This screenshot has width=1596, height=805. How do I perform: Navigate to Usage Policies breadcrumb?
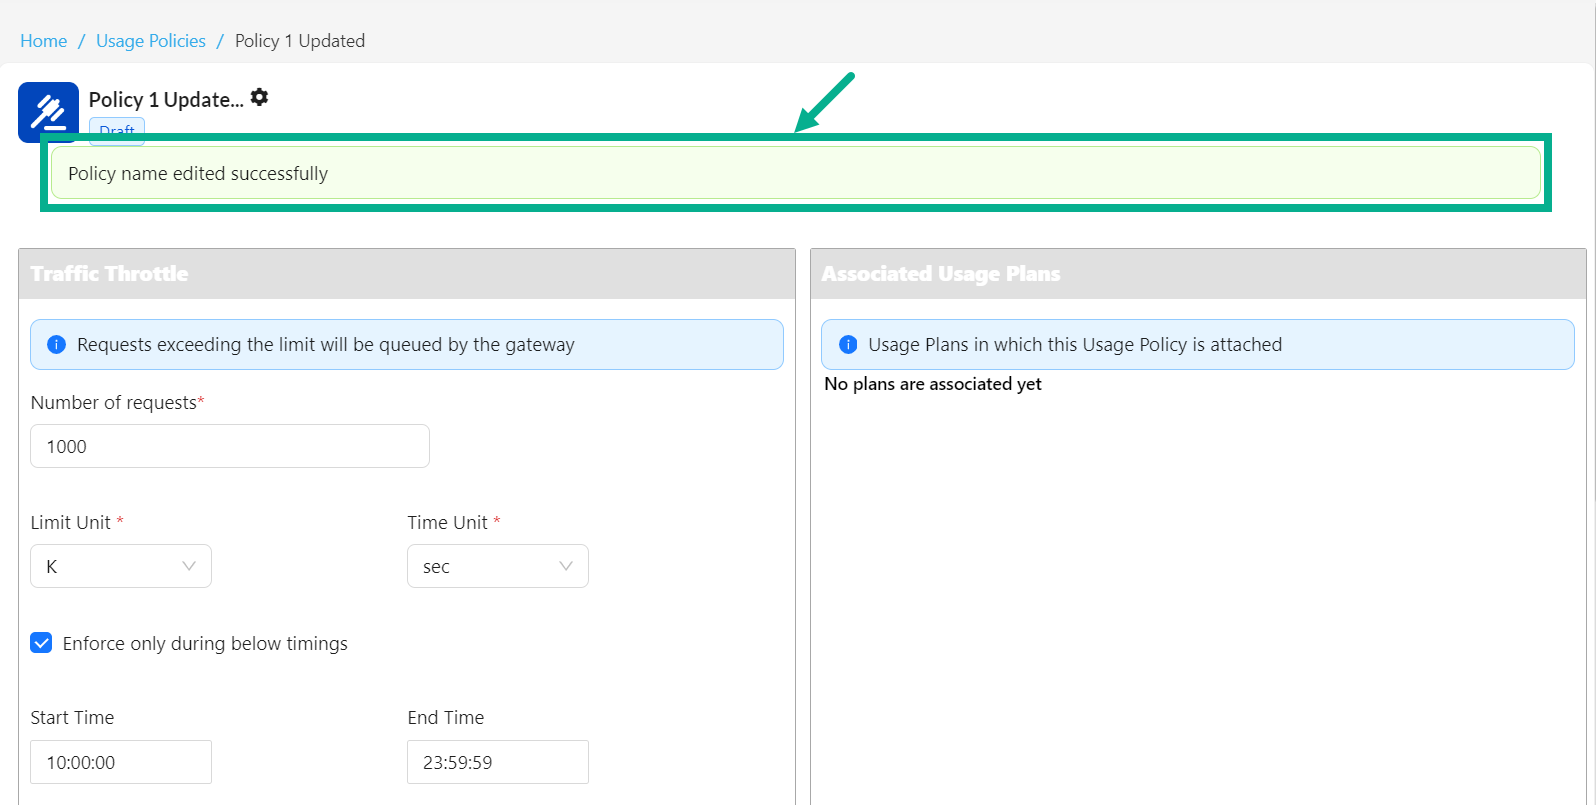point(151,41)
